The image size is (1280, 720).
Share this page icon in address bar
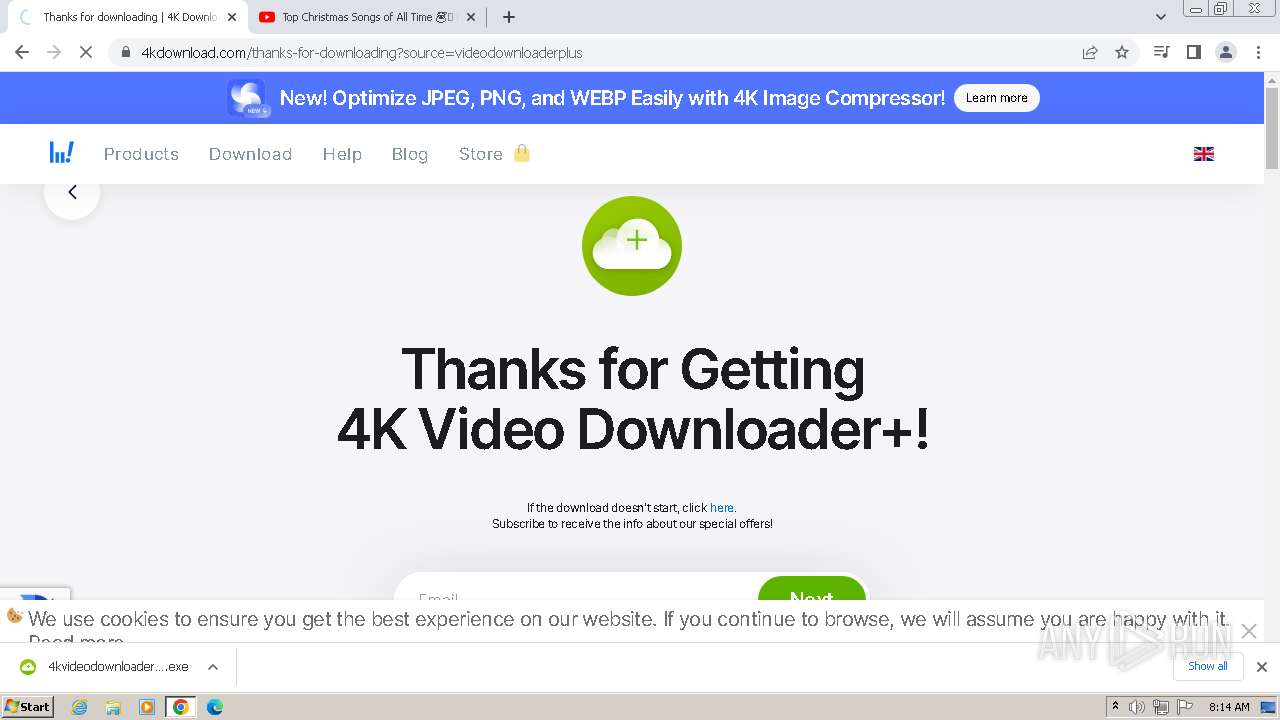1090,52
